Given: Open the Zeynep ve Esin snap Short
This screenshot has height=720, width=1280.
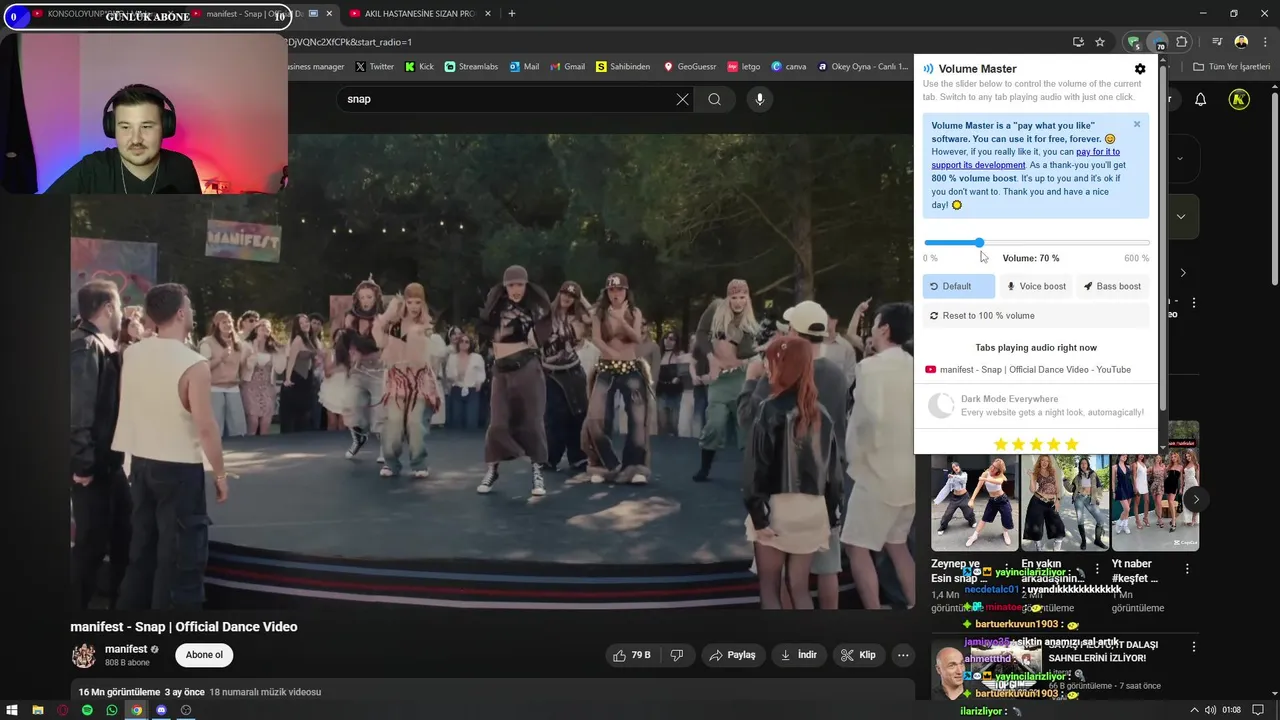Looking at the screenshot, I should point(975,502).
